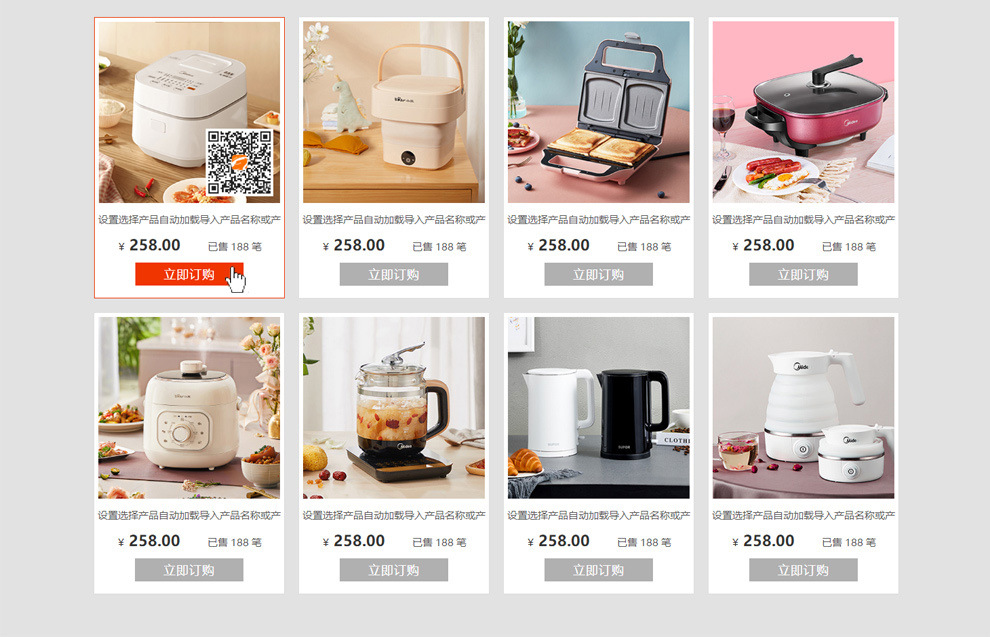Click the ¥258.00 price under hot pot
This screenshot has height=637, width=990.
(763, 245)
